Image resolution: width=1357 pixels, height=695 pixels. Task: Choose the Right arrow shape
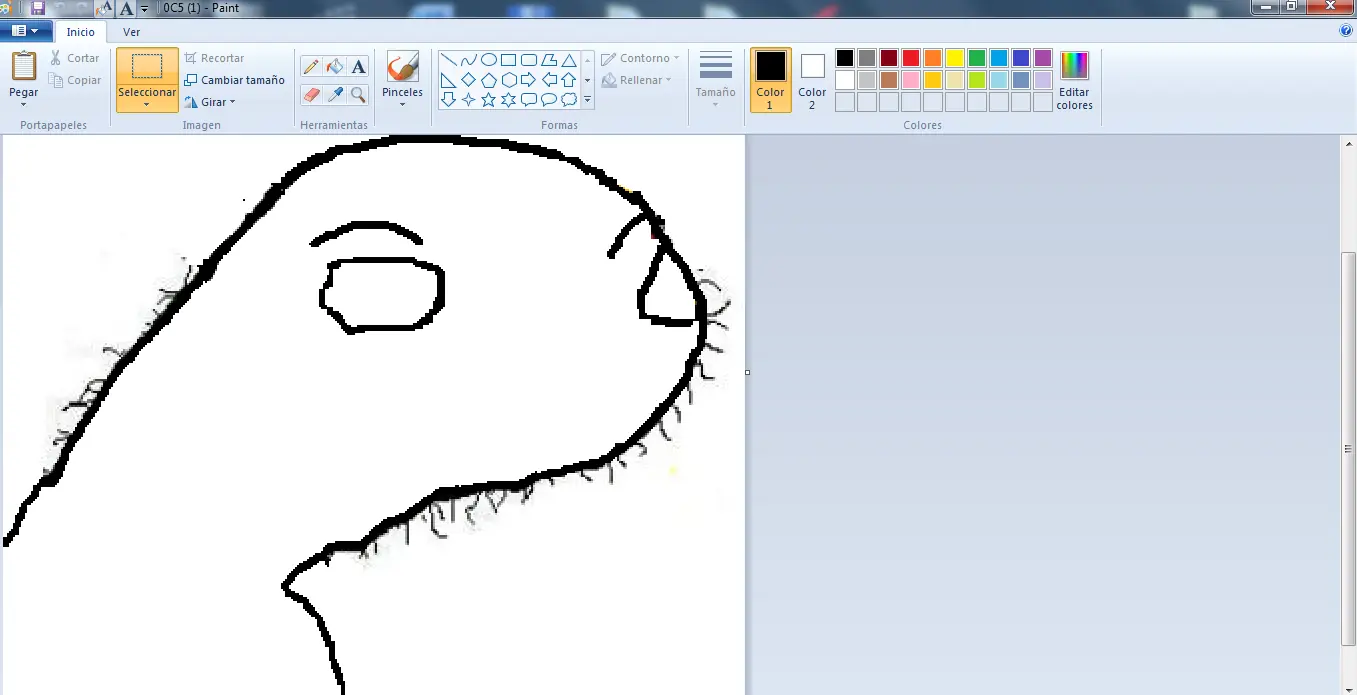pyautogui.click(x=528, y=80)
